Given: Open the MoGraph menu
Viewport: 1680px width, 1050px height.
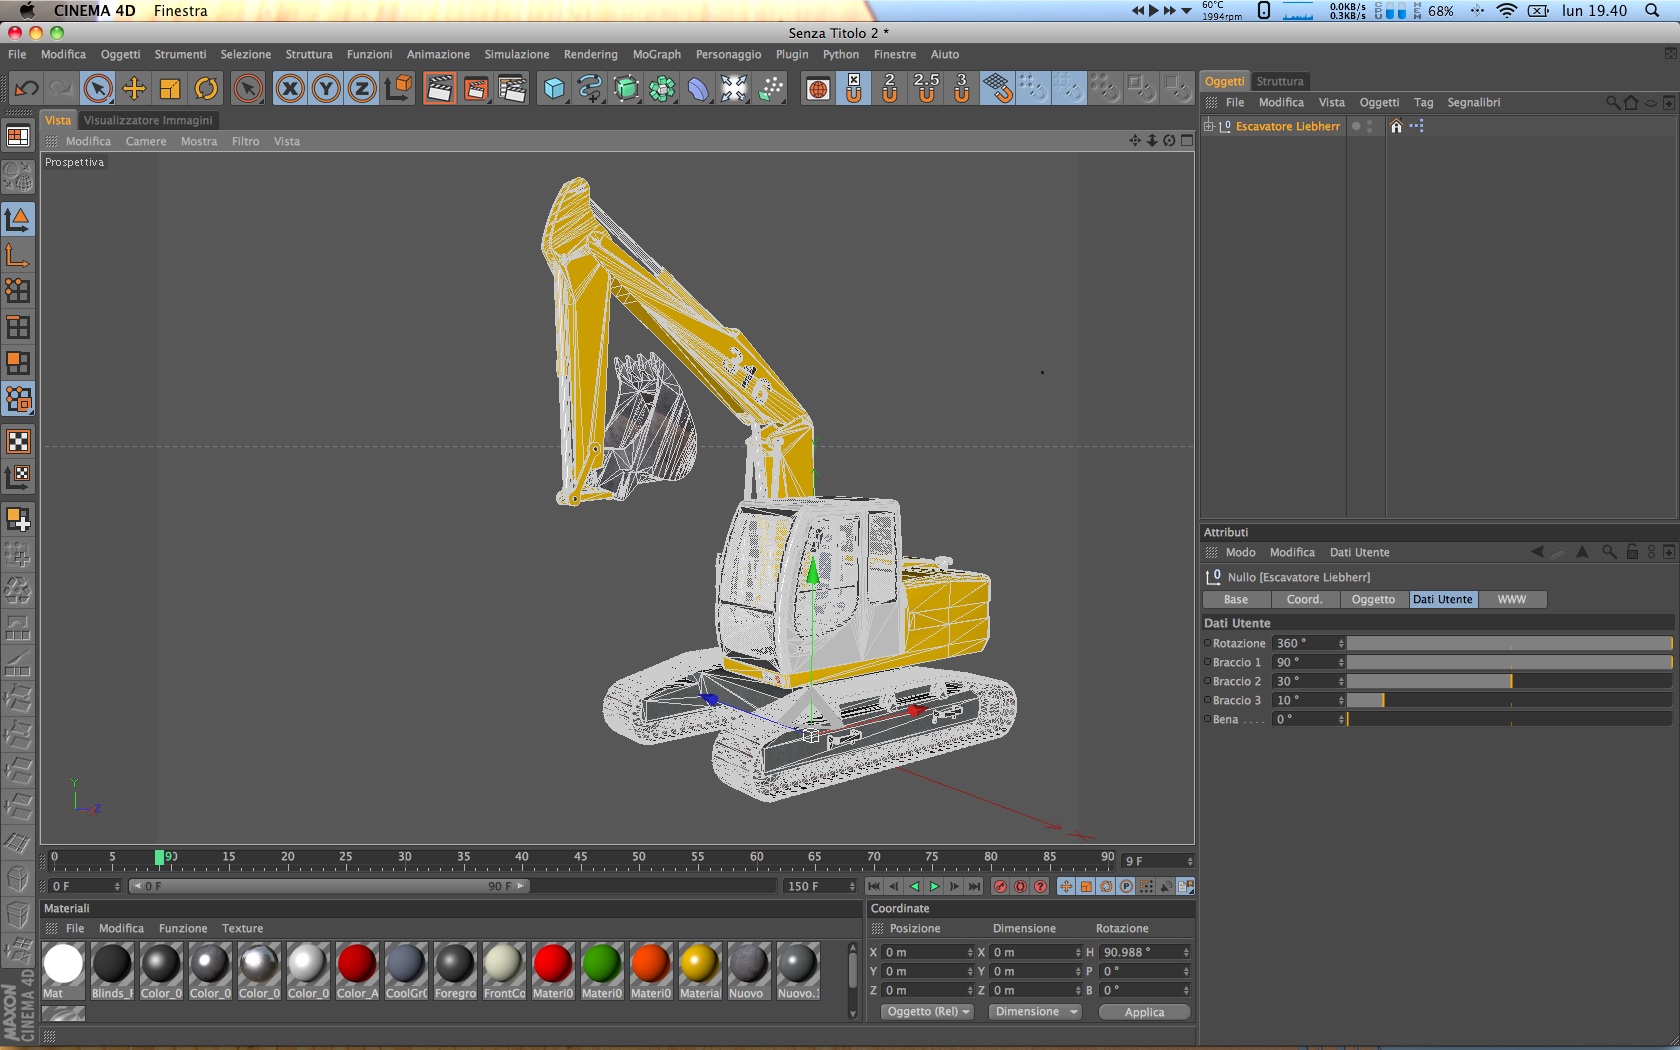Looking at the screenshot, I should coord(656,55).
